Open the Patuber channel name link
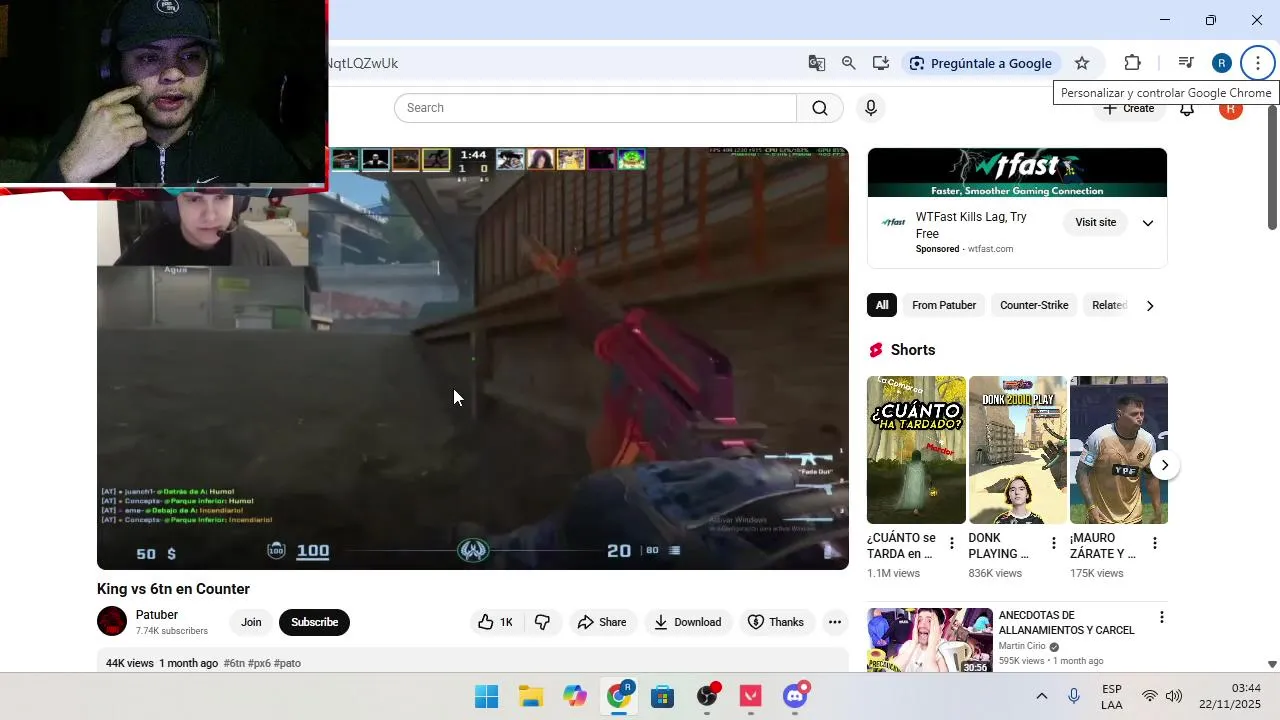Screen dimensions: 1280x720 point(157,615)
